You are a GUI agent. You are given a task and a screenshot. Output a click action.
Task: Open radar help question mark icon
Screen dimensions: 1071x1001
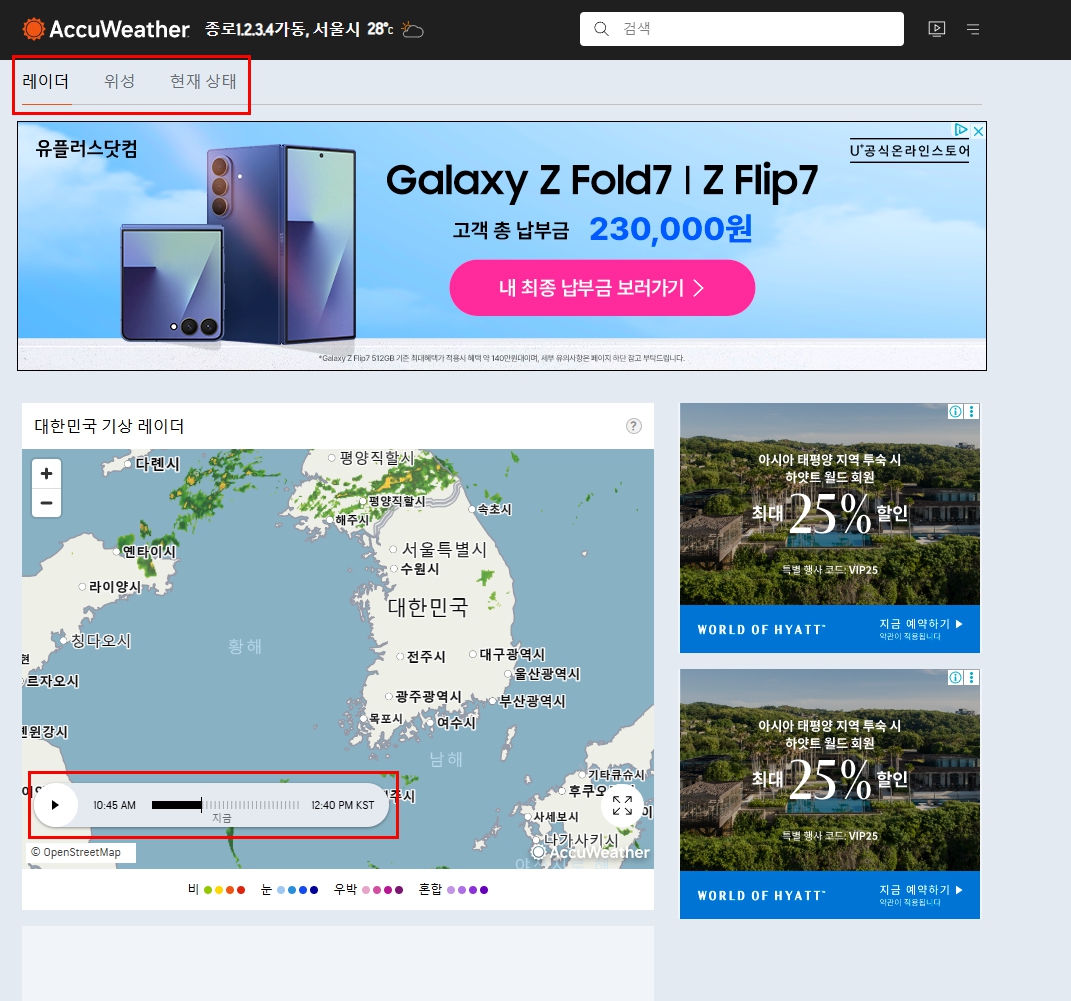tap(634, 426)
